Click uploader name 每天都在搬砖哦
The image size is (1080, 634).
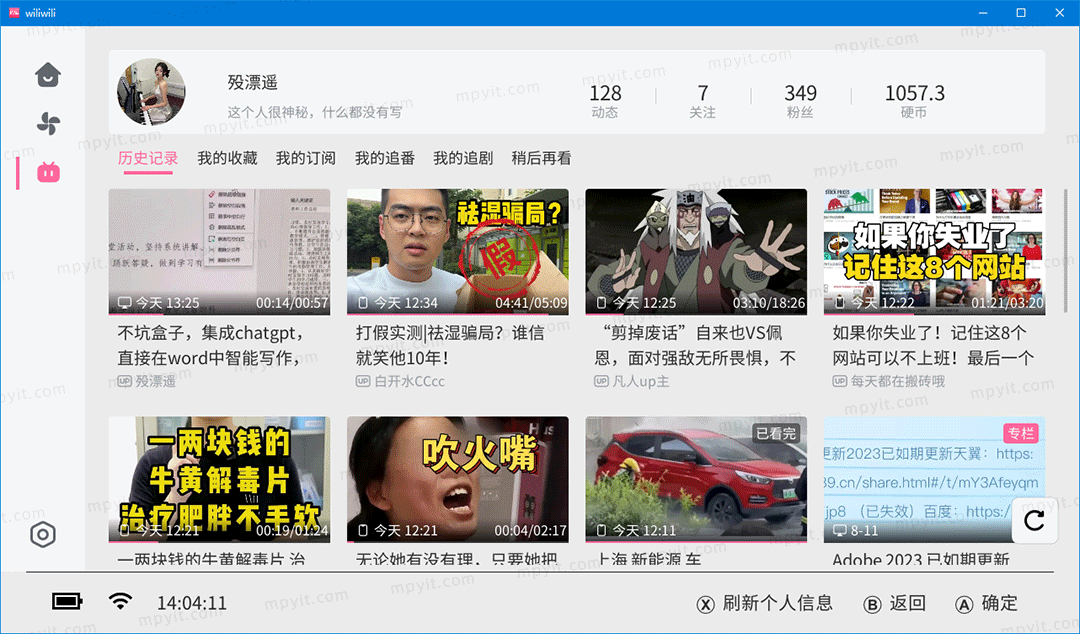click(x=898, y=381)
